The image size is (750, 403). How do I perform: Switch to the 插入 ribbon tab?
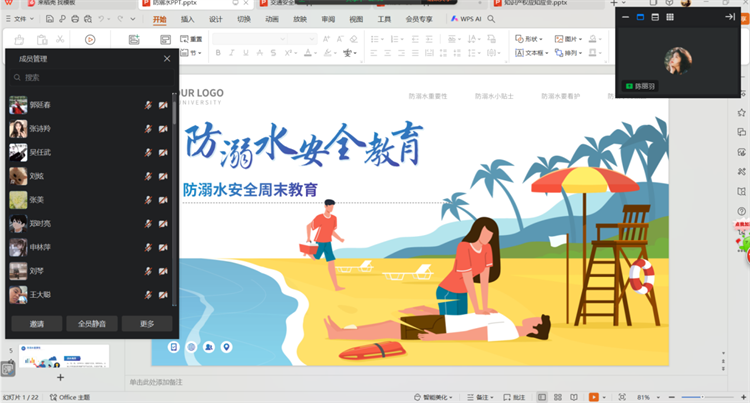tap(188, 19)
